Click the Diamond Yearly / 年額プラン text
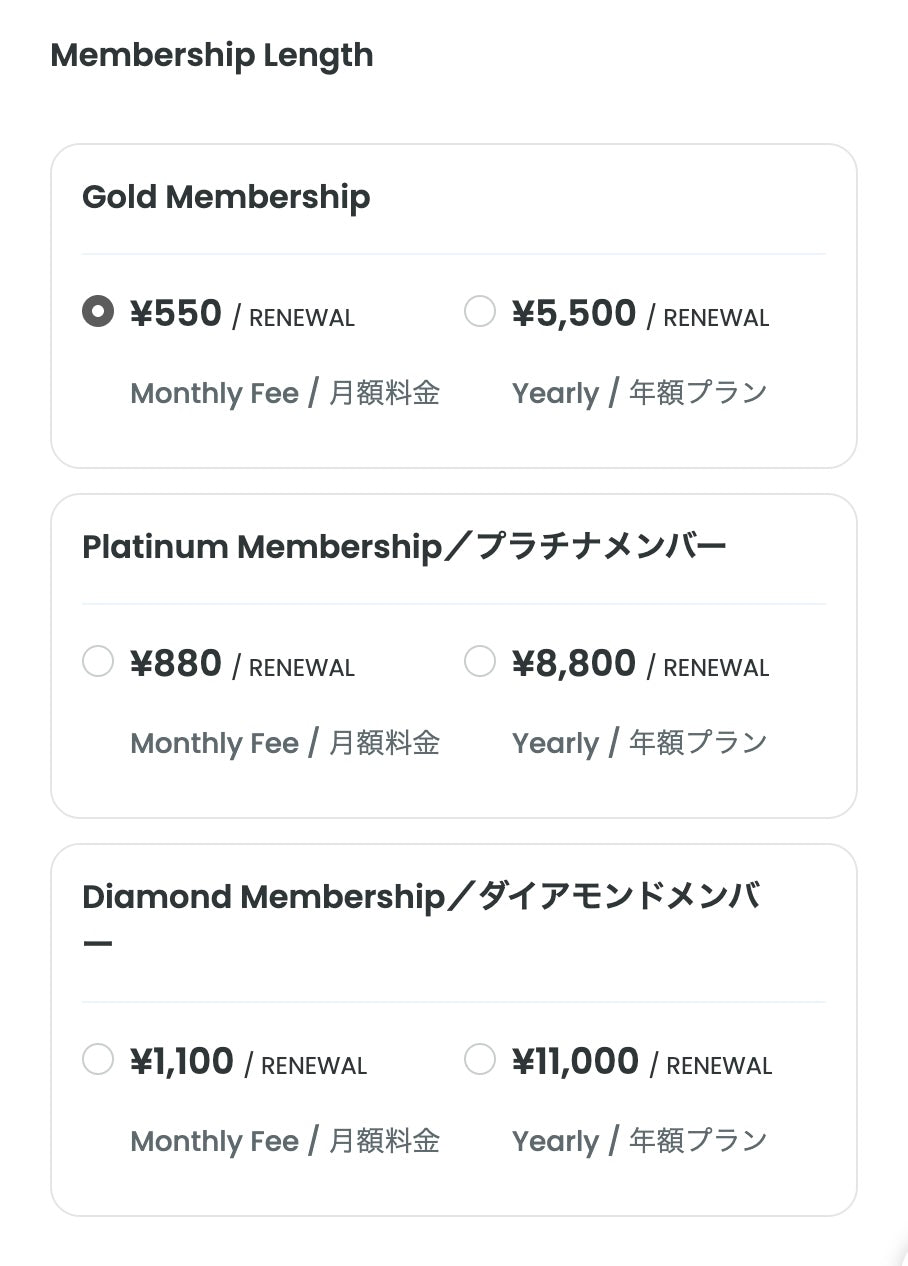The width and height of the screenshot is (908, 1266). pos(639,1141)
